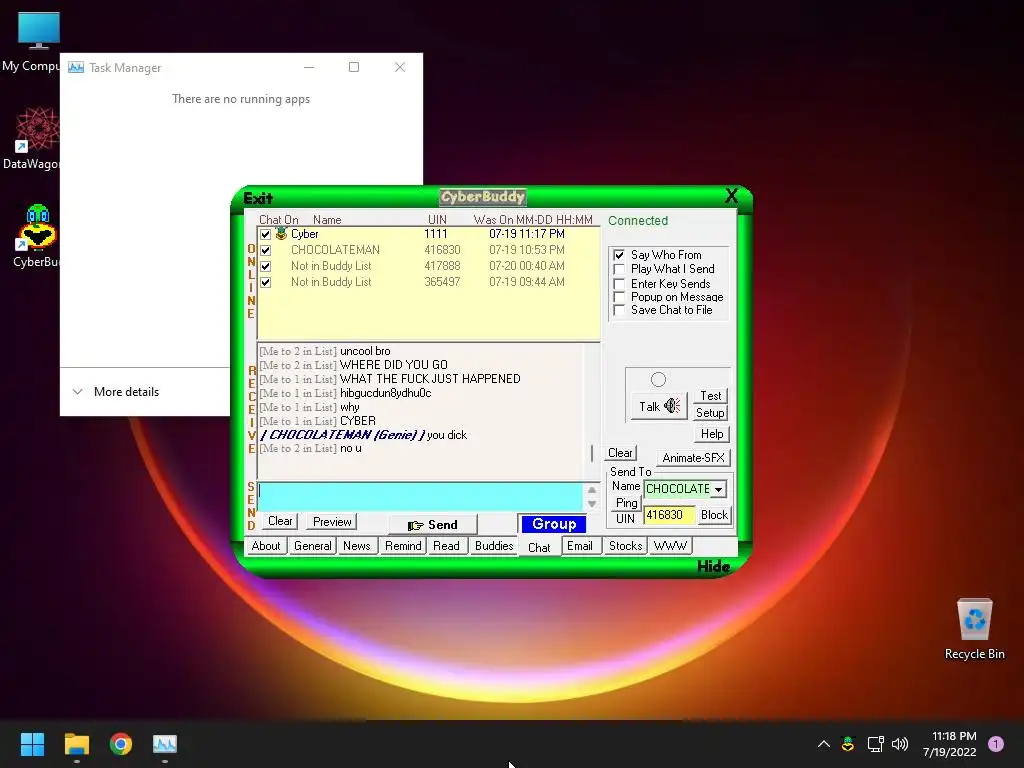This screenshot has height=768, width=1024.
Task: Open the Windows Start menu
Action: coord(32,744)
